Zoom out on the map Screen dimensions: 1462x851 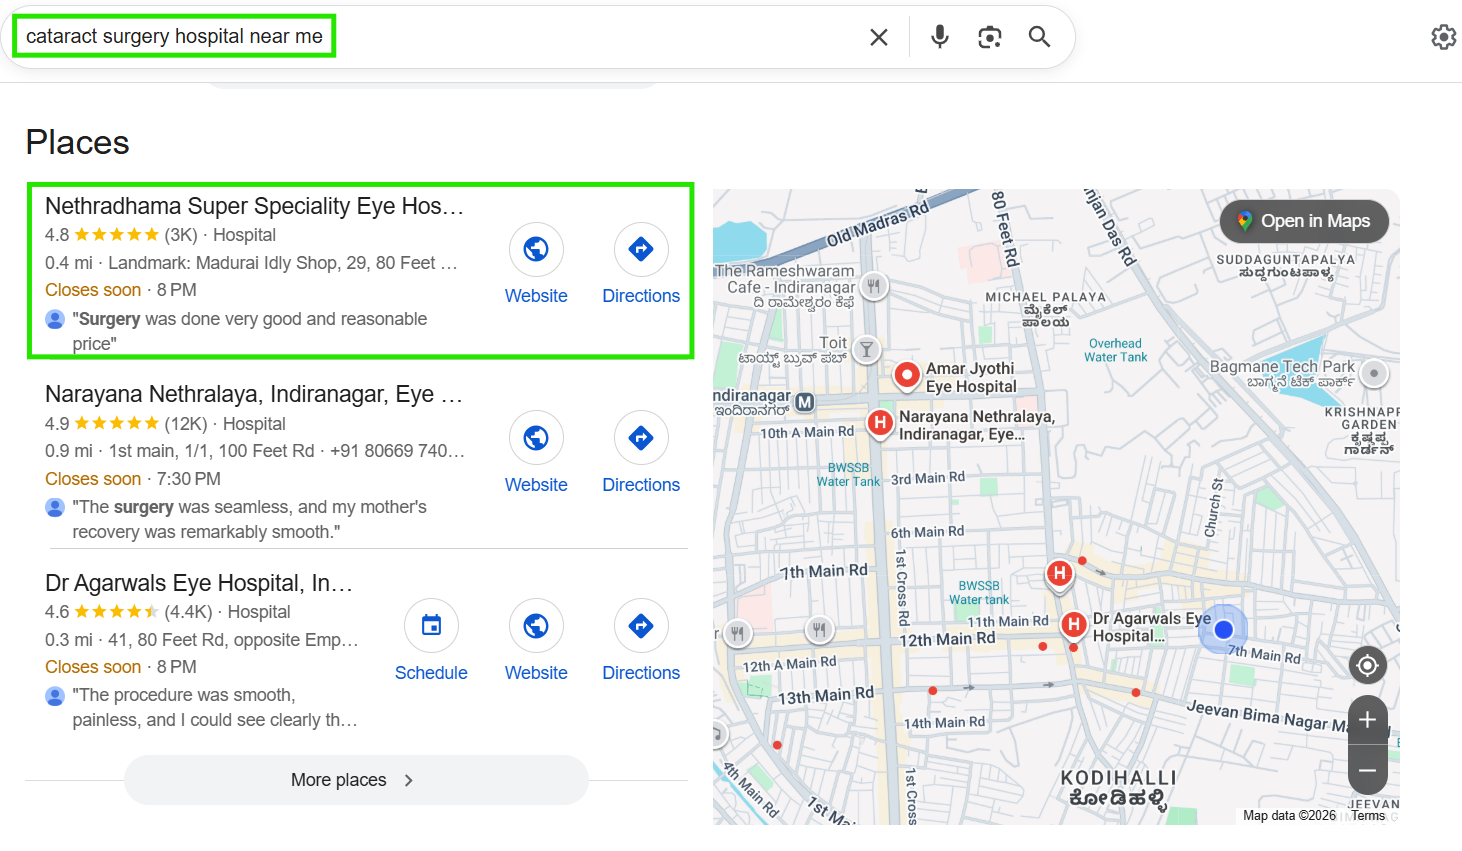click(1367, 771)
